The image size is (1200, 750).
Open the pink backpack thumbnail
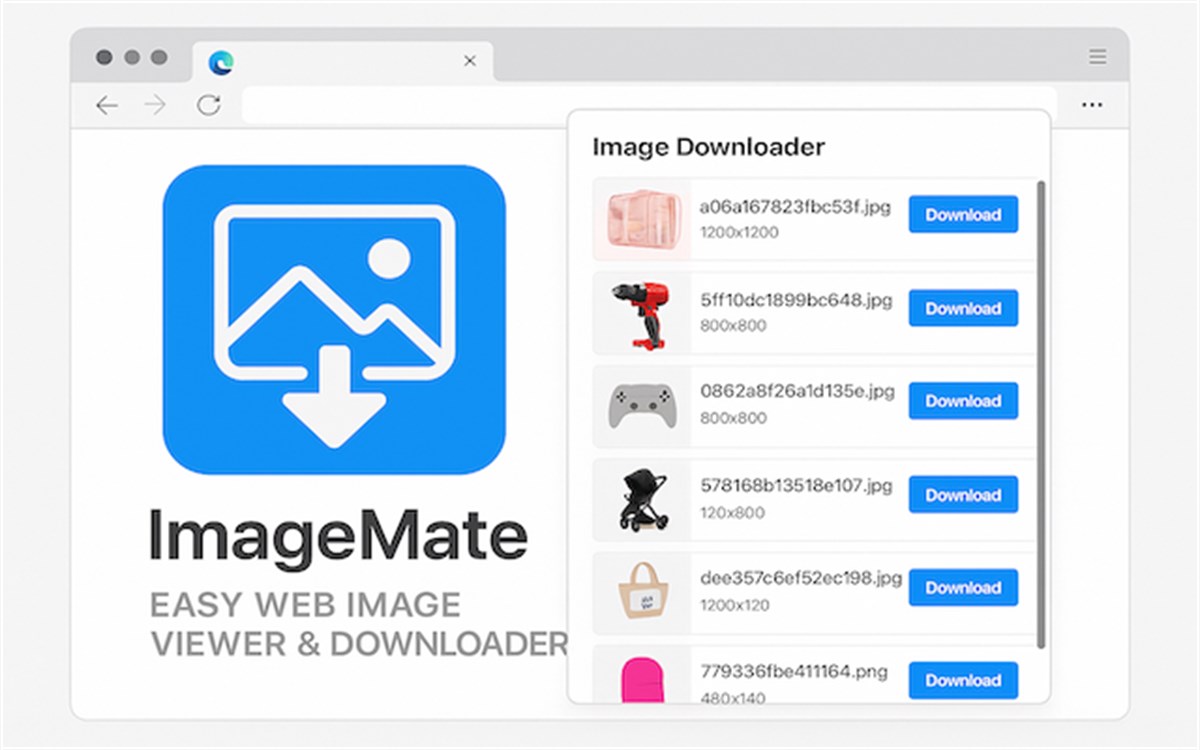pyautogui.click(x=642, y=673)
